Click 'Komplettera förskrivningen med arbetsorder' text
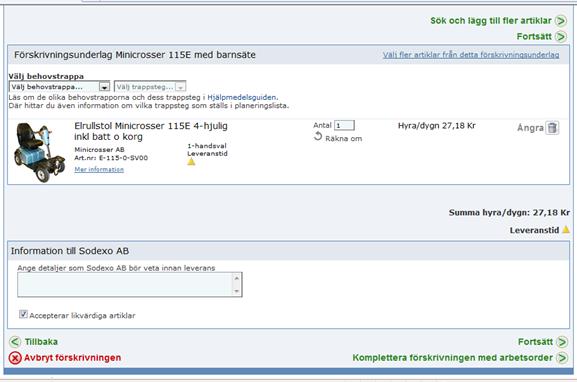Viewport: 577px width, 382px height. (x=453, y=358)
